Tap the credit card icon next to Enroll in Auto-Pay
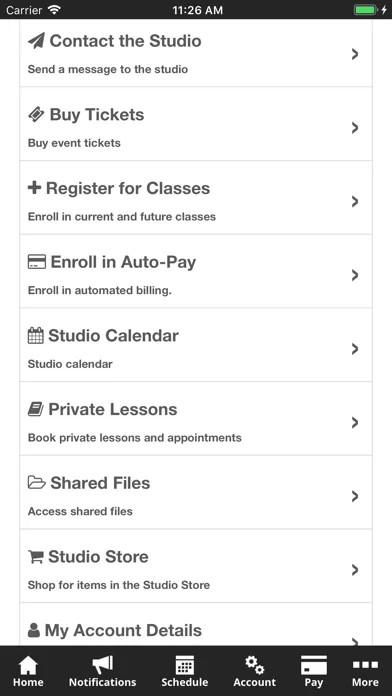The width and height of the screenshot is (392, 696). 36,262
